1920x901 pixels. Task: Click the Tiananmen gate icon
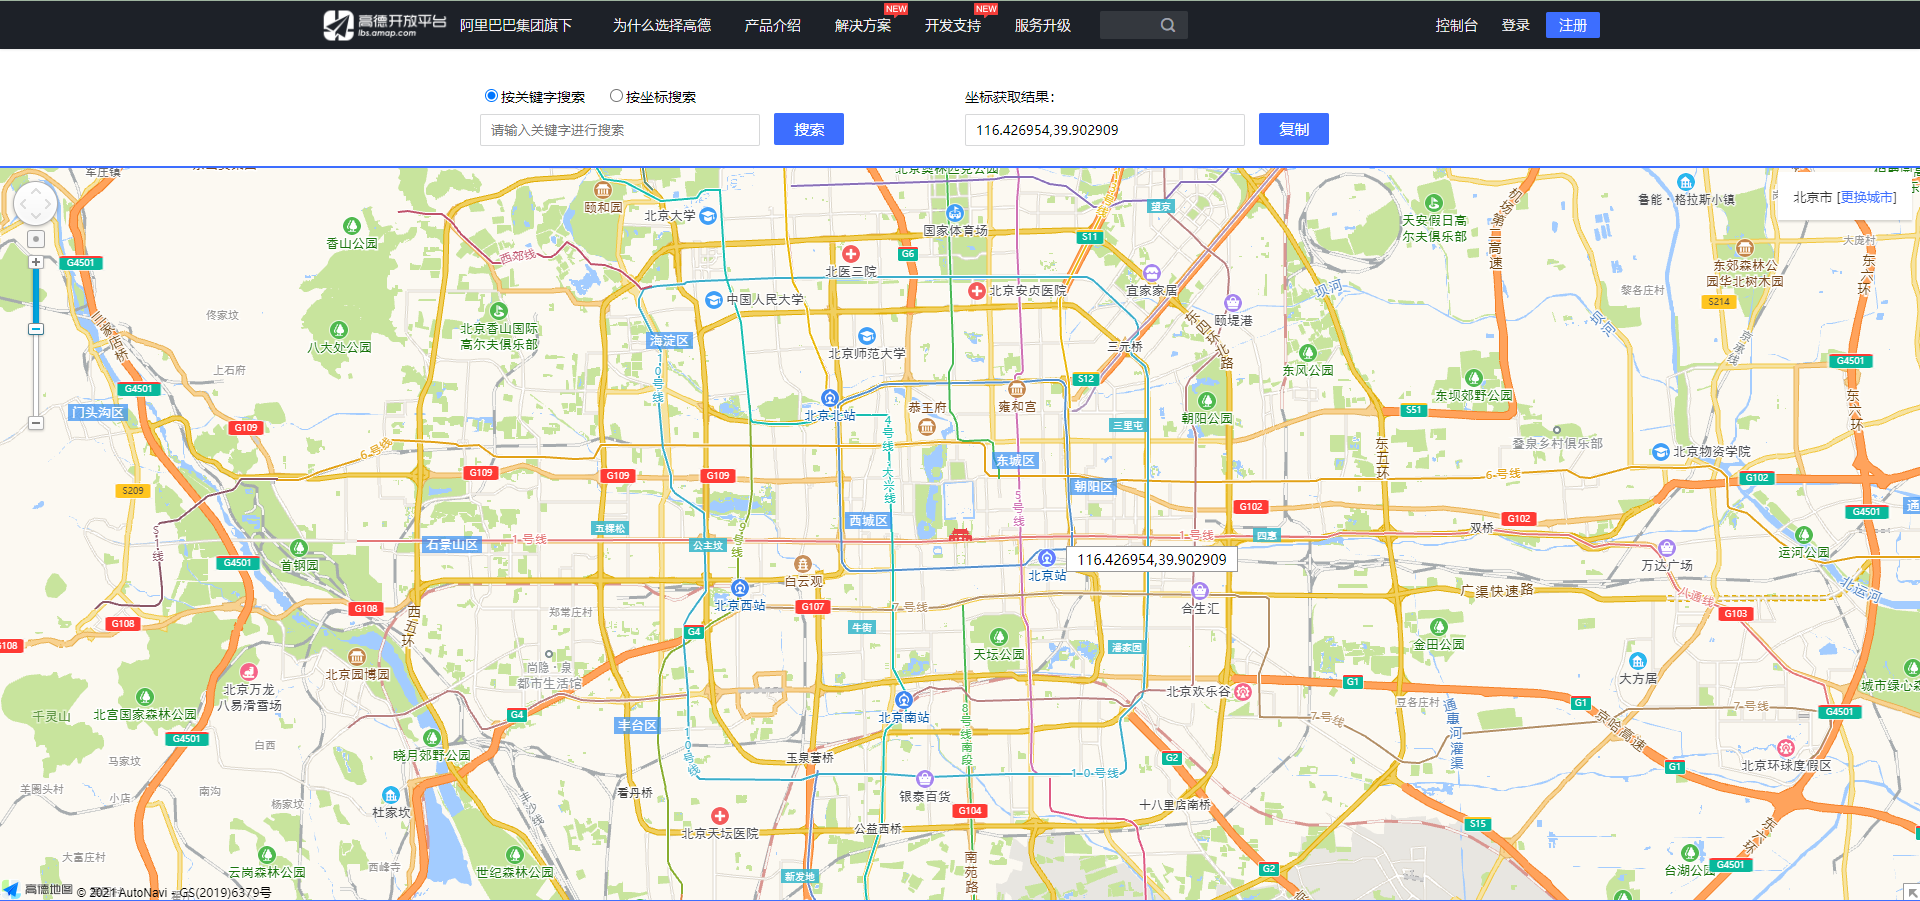[960, 535]
